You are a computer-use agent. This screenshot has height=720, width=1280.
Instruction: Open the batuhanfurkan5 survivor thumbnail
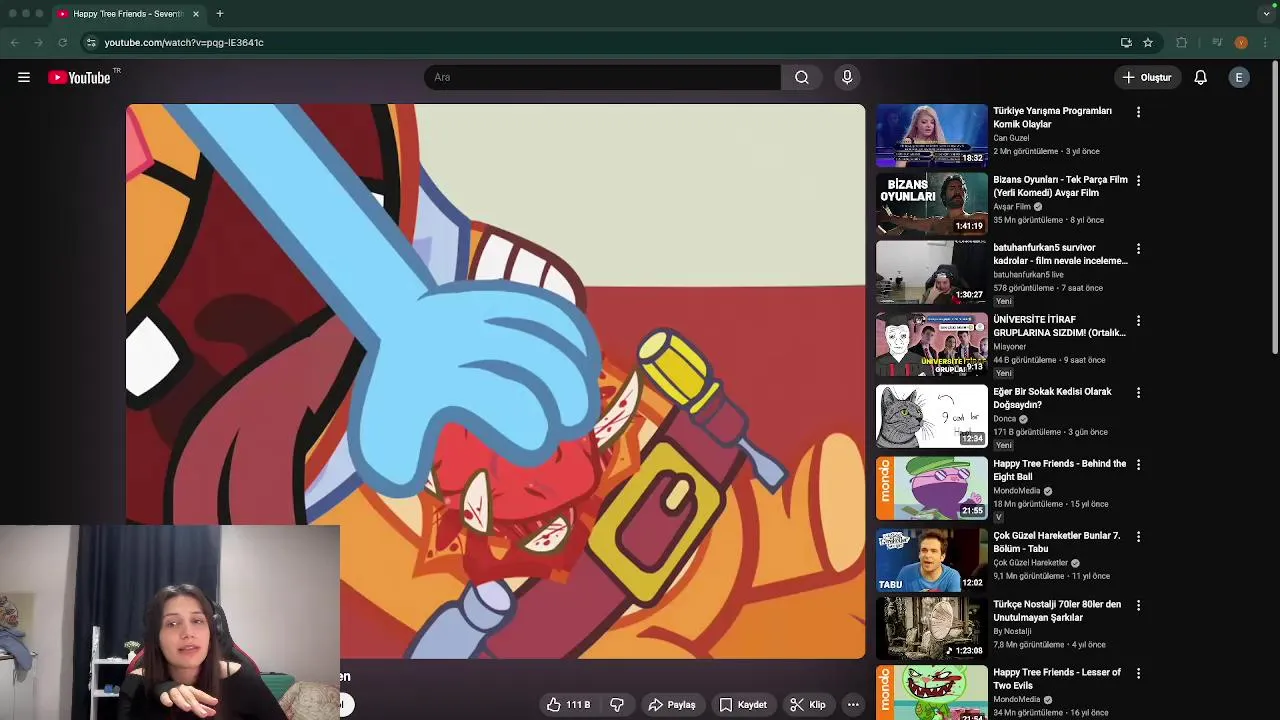[932, 272]
